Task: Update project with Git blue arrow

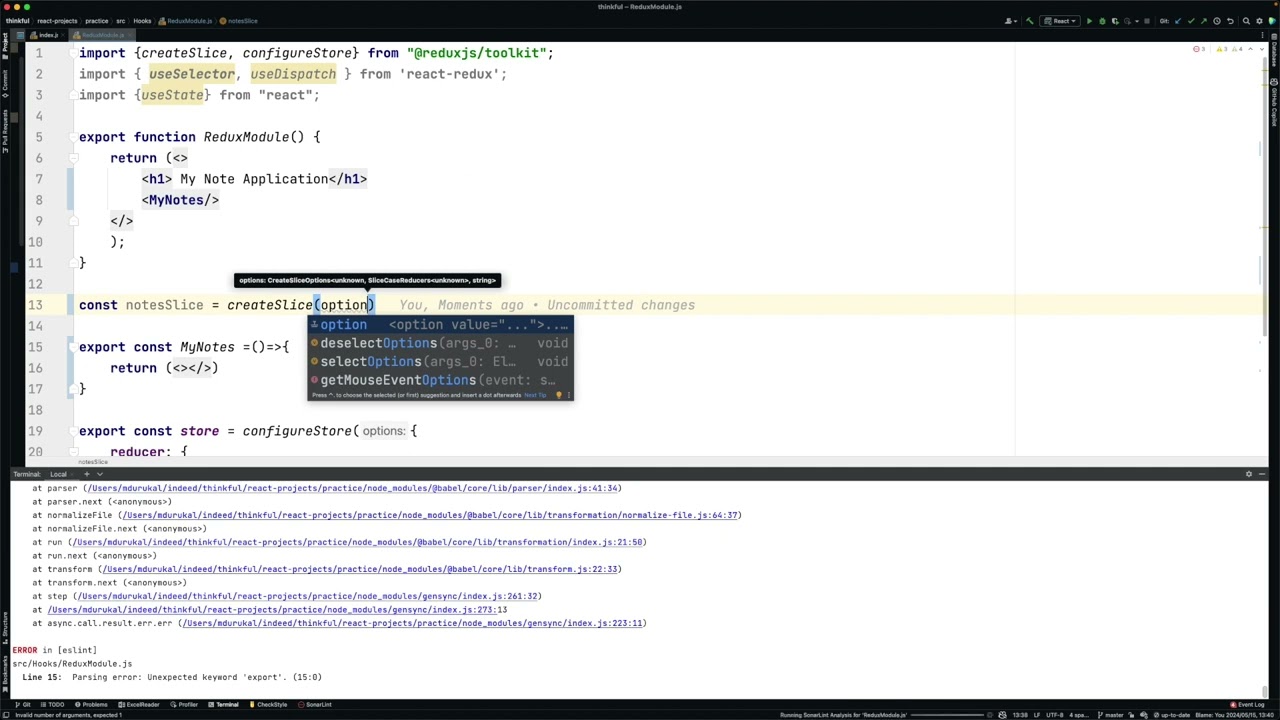Action: click(1178, 21)
